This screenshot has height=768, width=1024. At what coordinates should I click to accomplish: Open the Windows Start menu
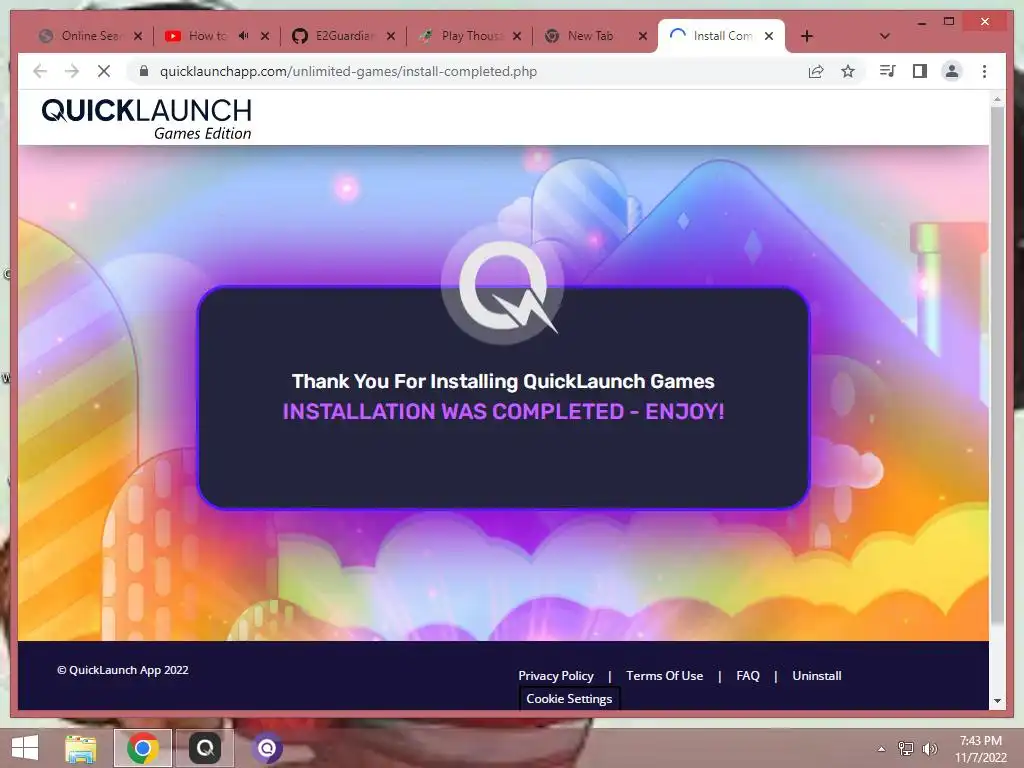click(25, 748)
